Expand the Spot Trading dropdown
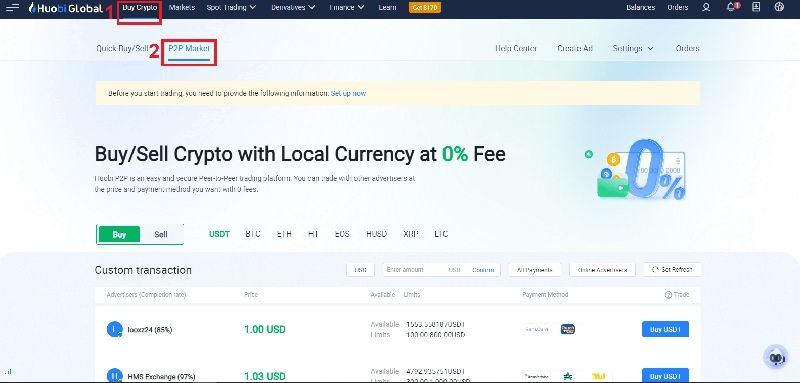The height and width of the screenshot is (383, 800). (x=231, y=7)
